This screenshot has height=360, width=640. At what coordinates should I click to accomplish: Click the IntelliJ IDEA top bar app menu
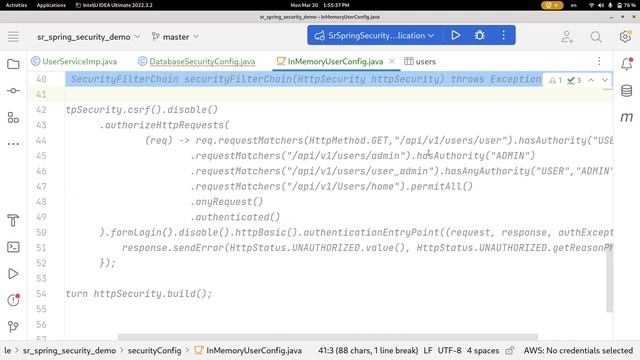point(114,5)
